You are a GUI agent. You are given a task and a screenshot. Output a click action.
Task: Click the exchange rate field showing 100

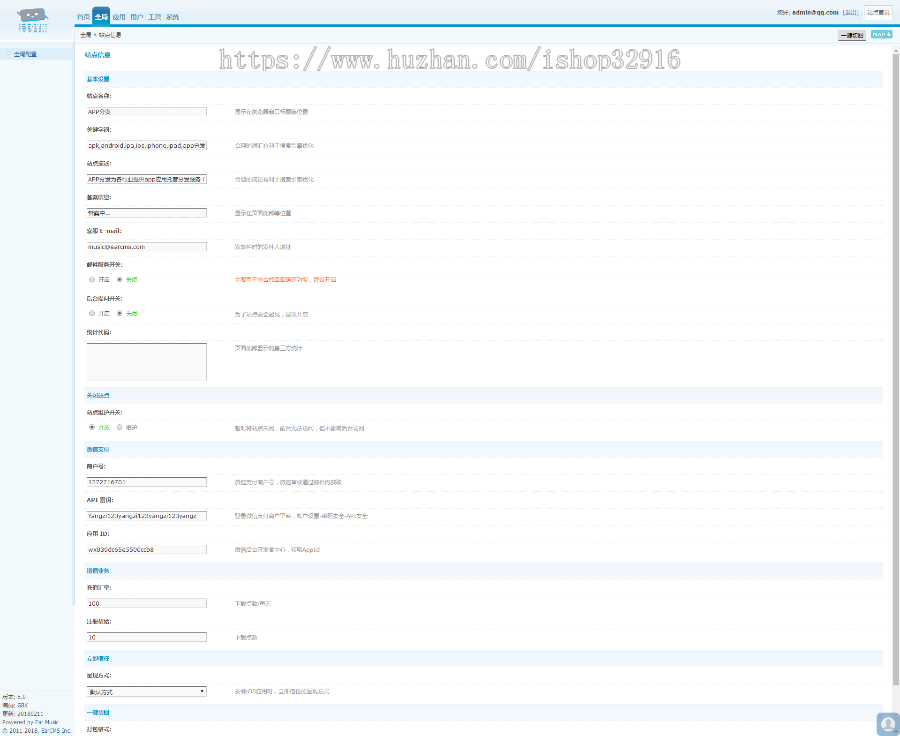click(x=146, y=603)
